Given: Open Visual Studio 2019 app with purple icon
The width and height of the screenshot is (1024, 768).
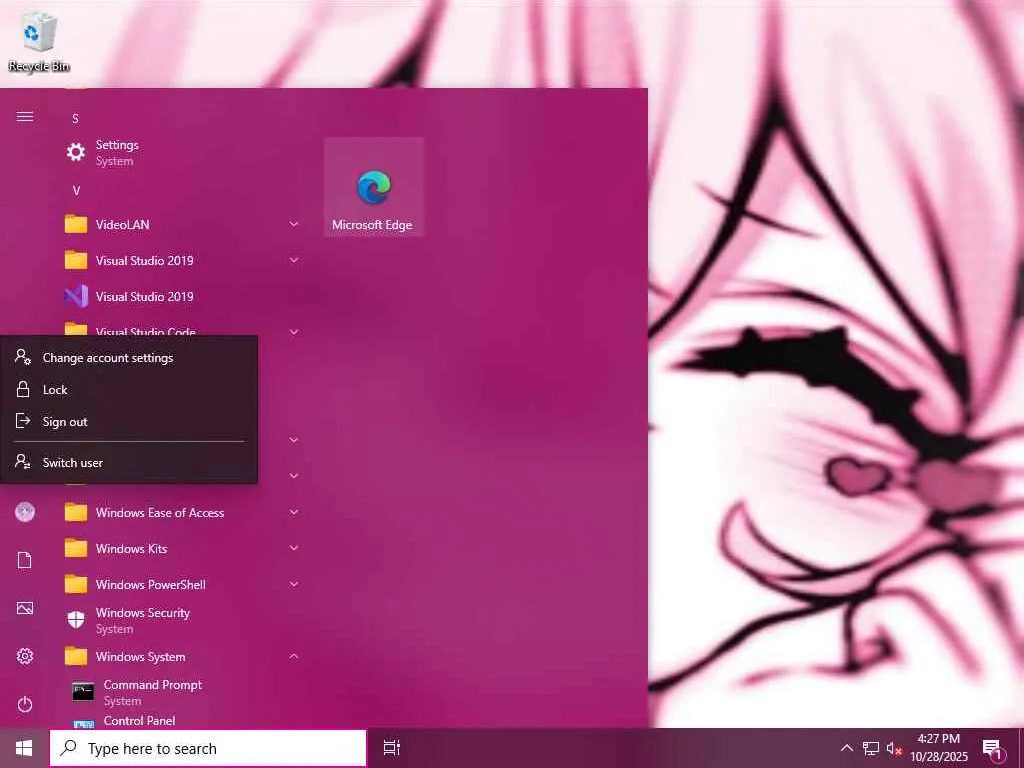Looking at the screenshot, I should coord(182,296).
